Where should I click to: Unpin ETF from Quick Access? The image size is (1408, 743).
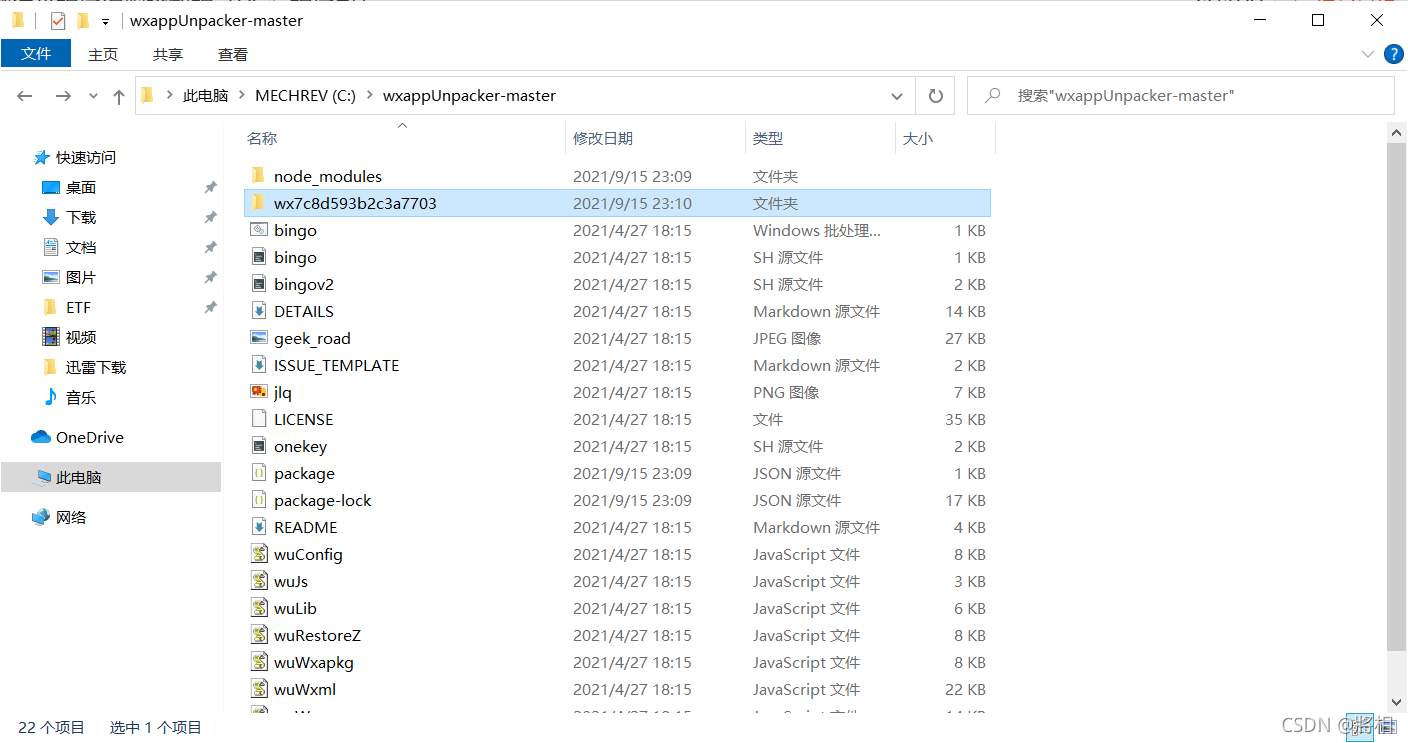(210, 307)
